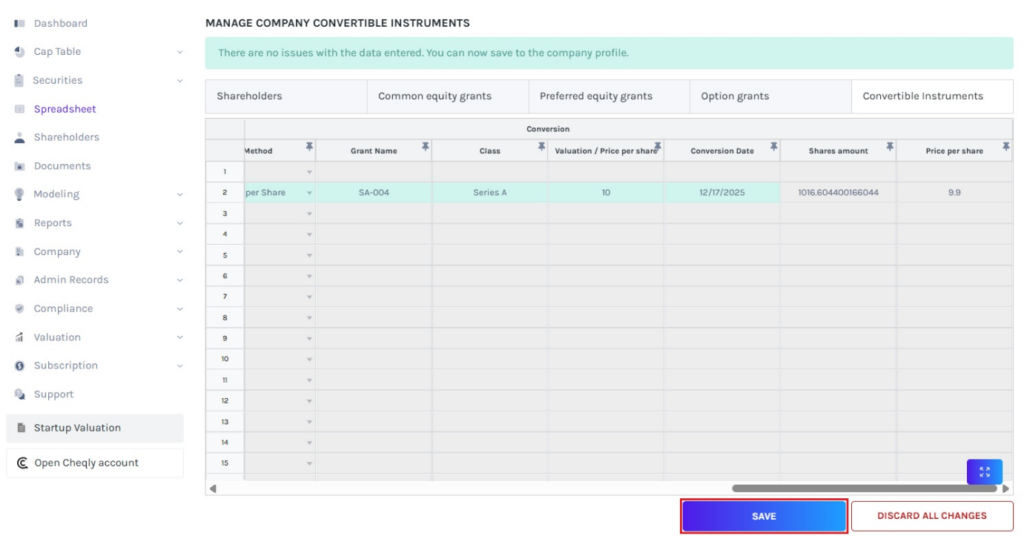This screenshot has height=536, width=1024.
Task: Click the fullscreen expand icon button
Action: 984,472
